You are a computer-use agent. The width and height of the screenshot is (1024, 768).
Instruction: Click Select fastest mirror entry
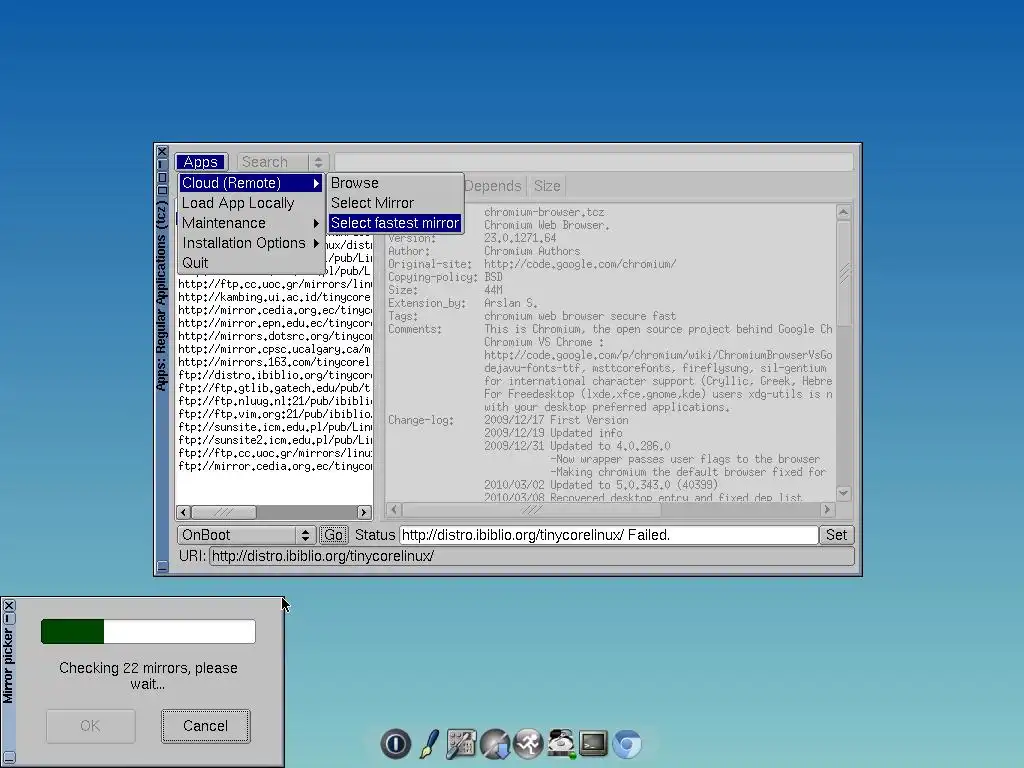[x=395, y=223]
